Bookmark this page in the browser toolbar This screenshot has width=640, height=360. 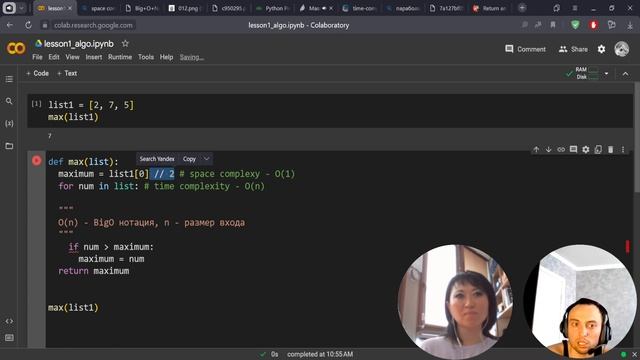point(553,25)
